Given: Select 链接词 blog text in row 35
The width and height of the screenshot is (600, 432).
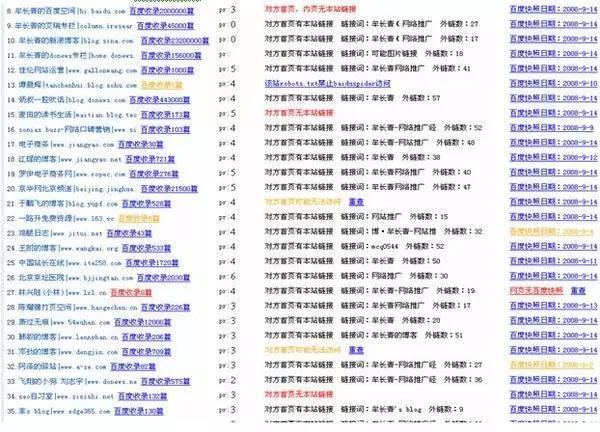Looking at the screenshot, I should [381, 409].
